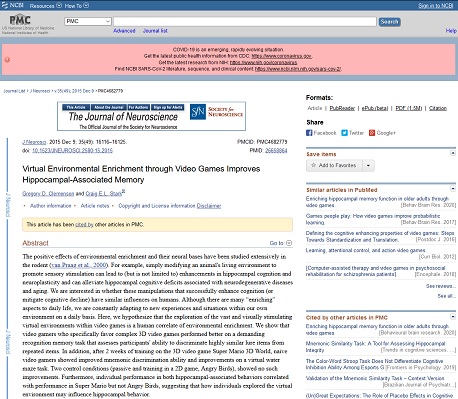Click author Gregory D. Clemenson
Viewport: 458px width, 399px height.
pos(48,194)
